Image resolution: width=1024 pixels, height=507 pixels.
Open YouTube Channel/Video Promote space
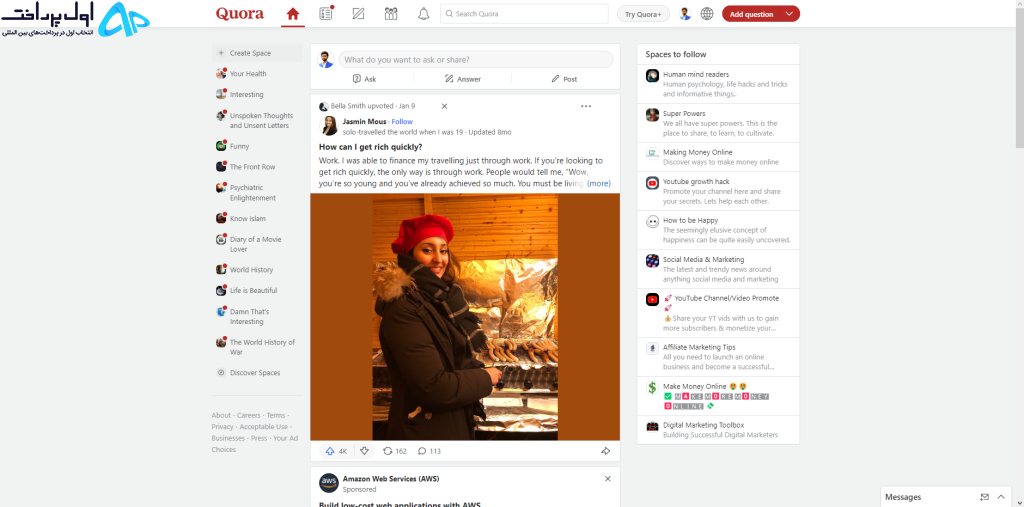click(x=718, y=313)
